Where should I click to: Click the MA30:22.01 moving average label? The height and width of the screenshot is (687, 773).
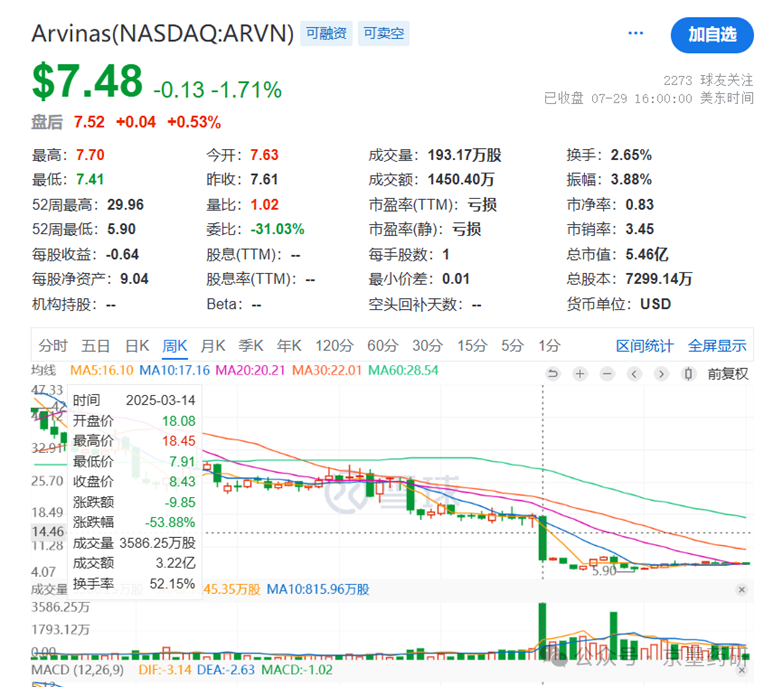327,370
